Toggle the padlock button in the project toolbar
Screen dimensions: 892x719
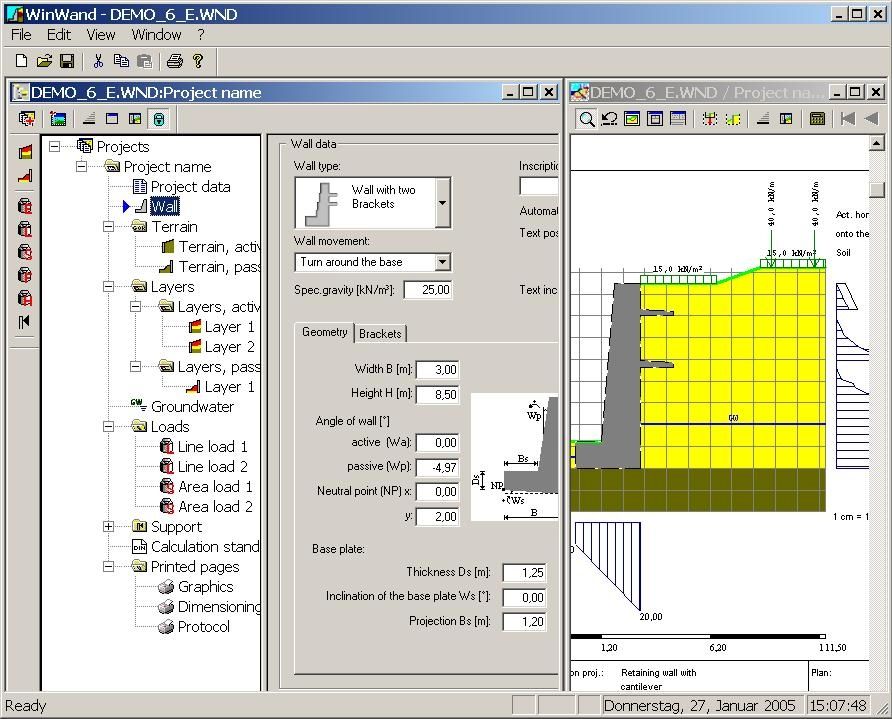(x=158, y=119)
